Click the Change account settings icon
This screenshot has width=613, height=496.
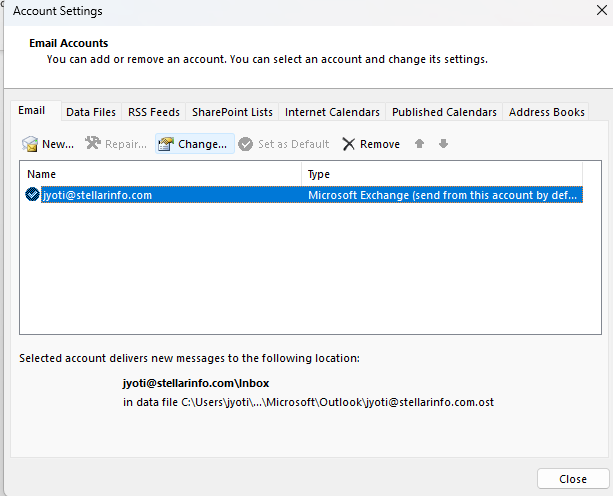click(x=166, y=144)
